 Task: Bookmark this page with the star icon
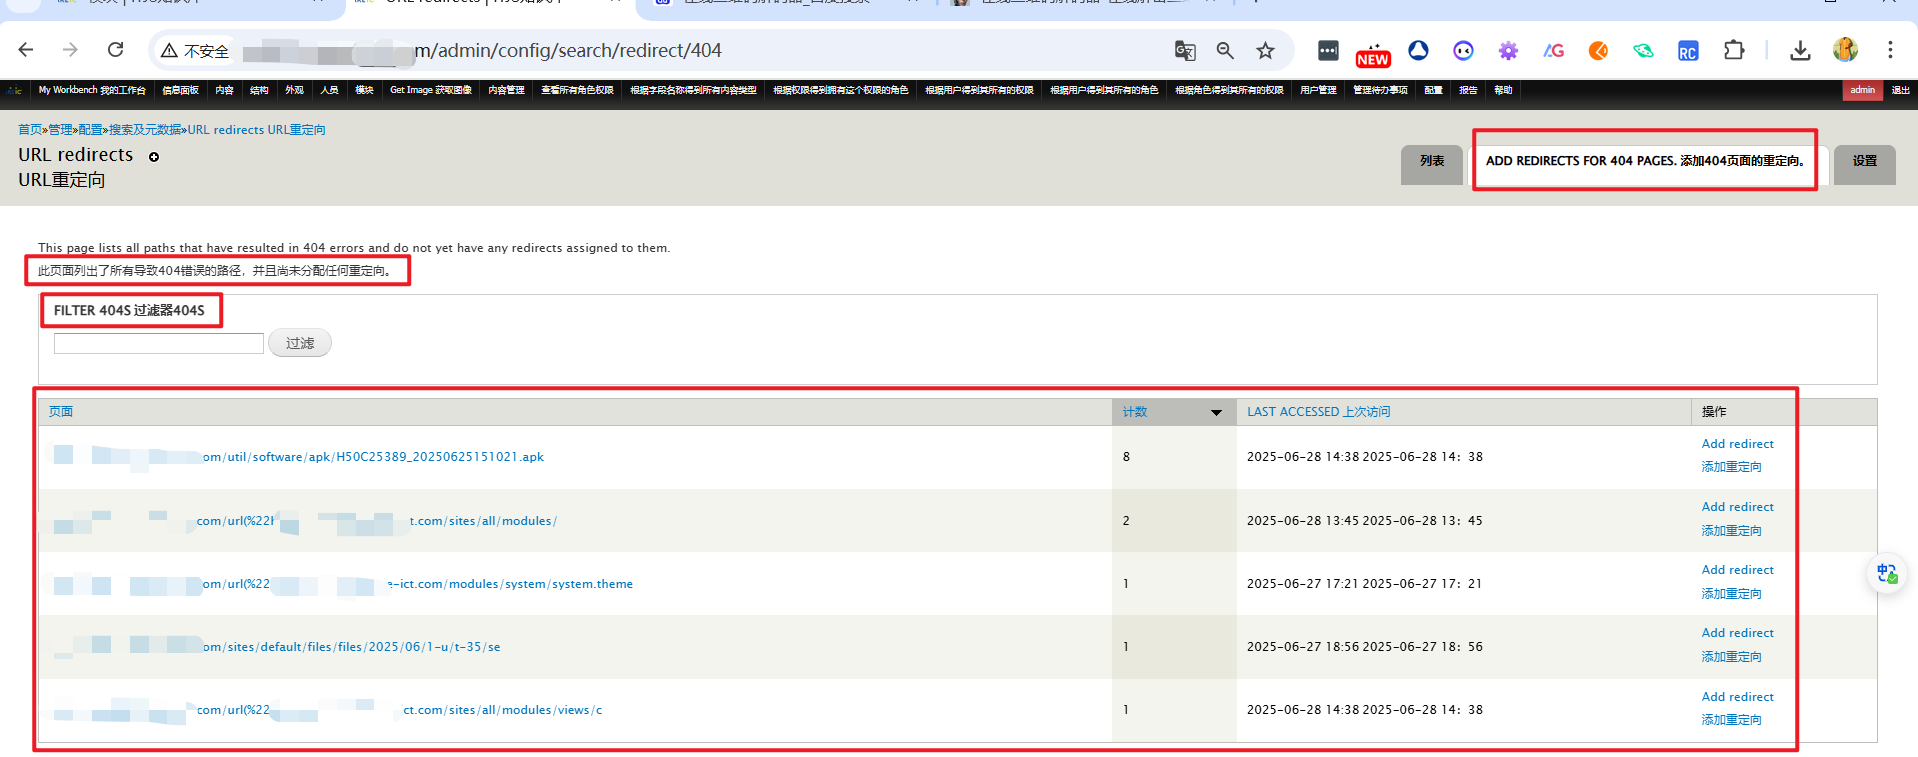(x=1266, y=50)
